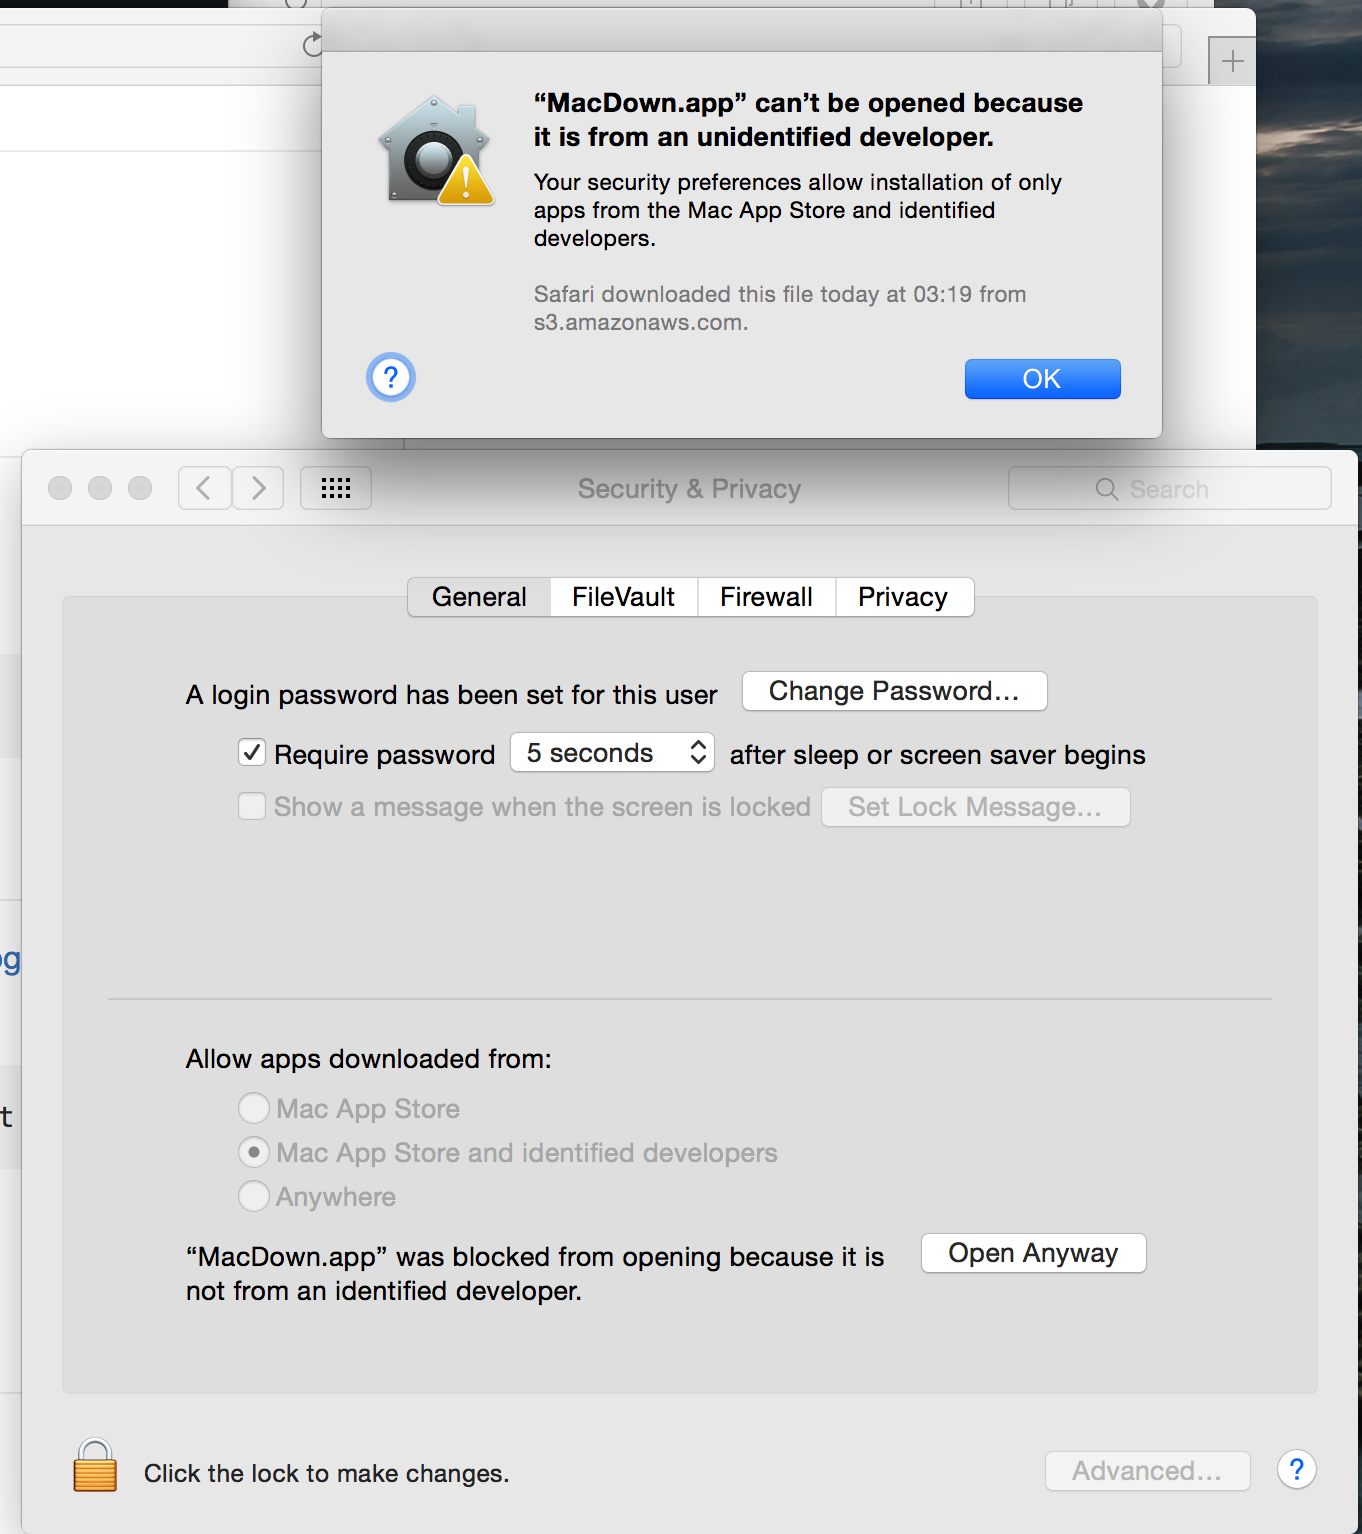1362x1534 pixels.
Task: Click Open Anyway for MacDown.app
Action: [x=1033, y=1253]
